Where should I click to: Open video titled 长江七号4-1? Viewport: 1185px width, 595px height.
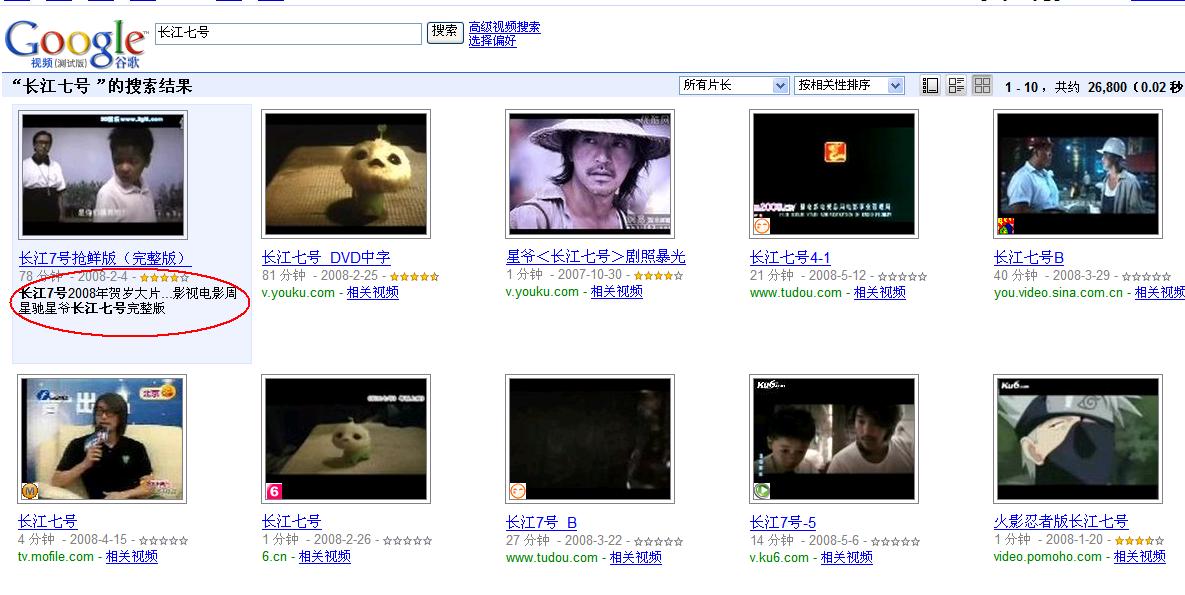coord(790,257)
